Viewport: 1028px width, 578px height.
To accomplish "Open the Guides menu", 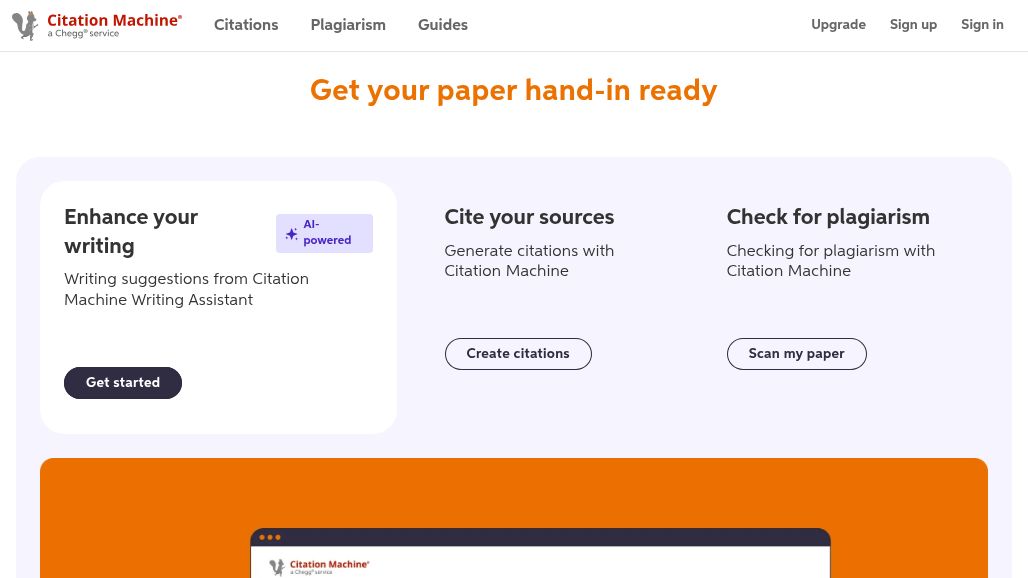I will (x=443, y=25).
